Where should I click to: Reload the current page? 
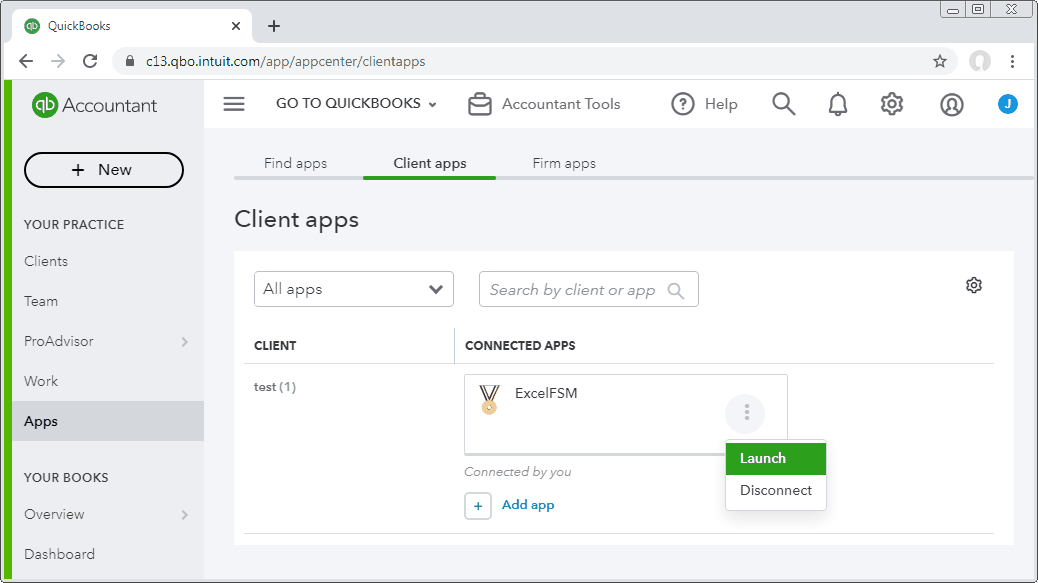[90, 62]
